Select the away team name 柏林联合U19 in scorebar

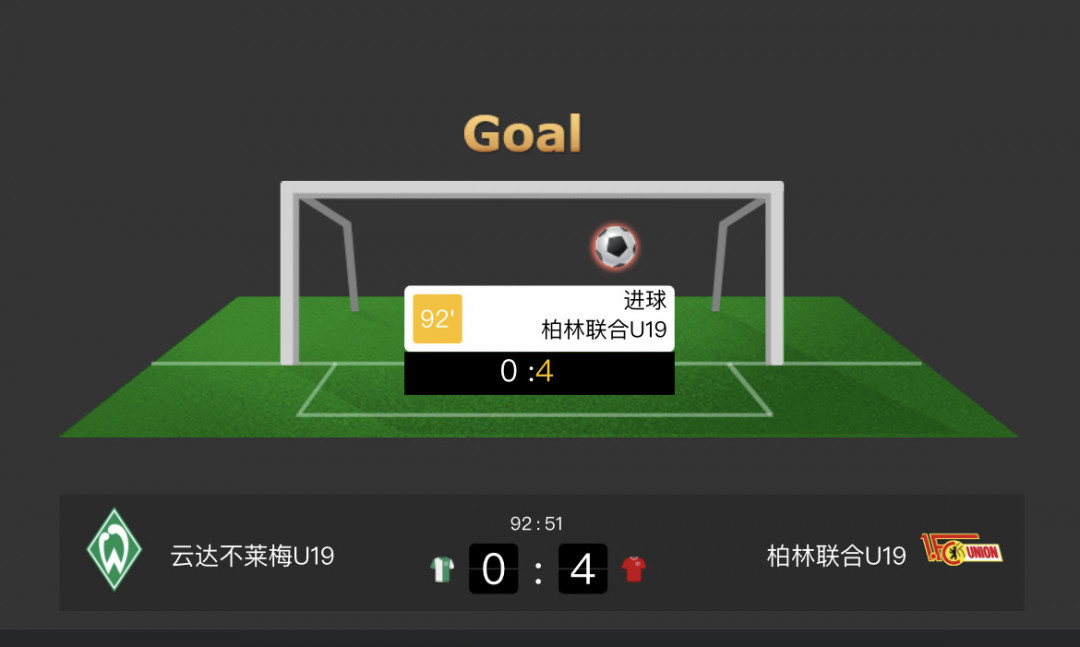point(836,555)
